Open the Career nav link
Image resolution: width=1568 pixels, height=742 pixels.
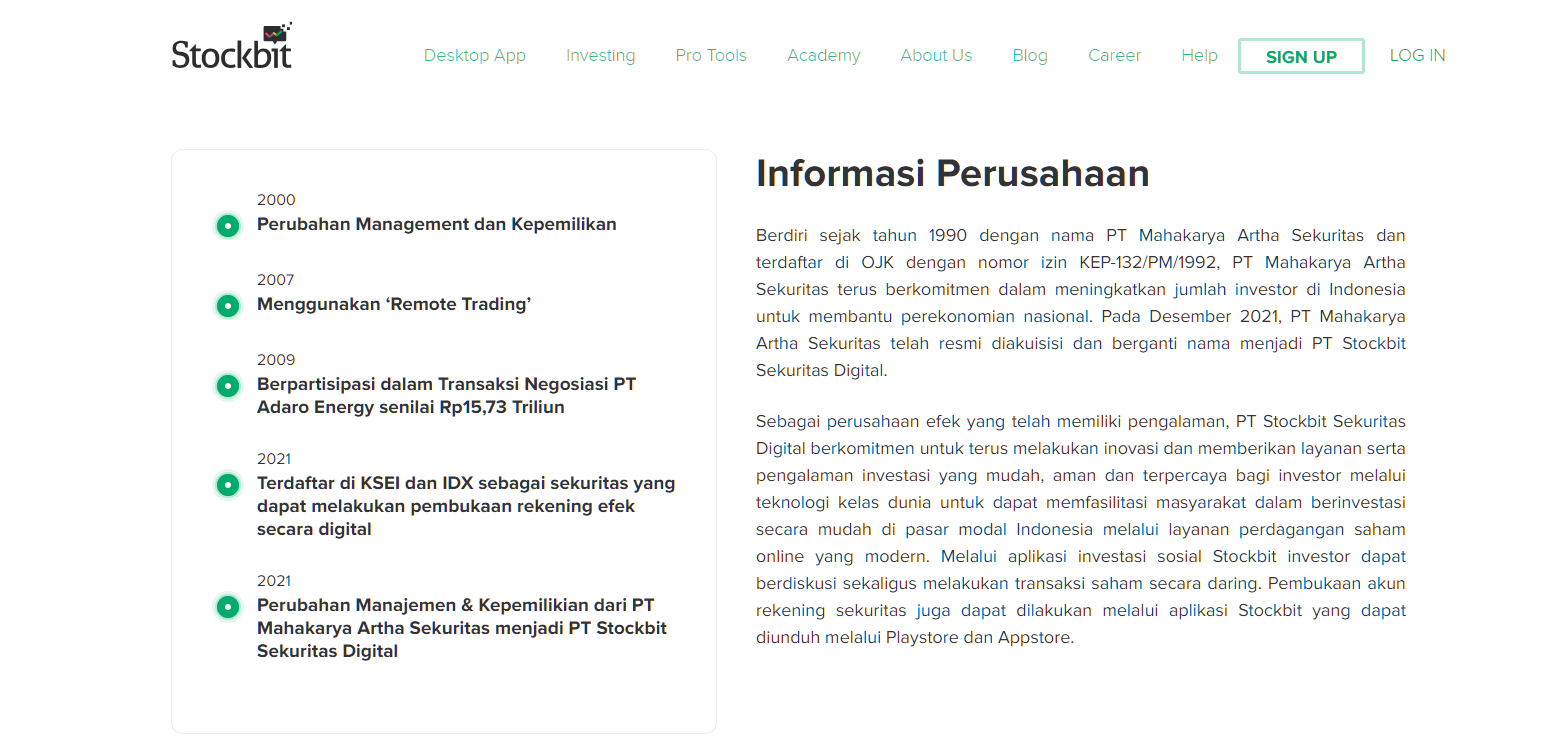pos(1115,56)
